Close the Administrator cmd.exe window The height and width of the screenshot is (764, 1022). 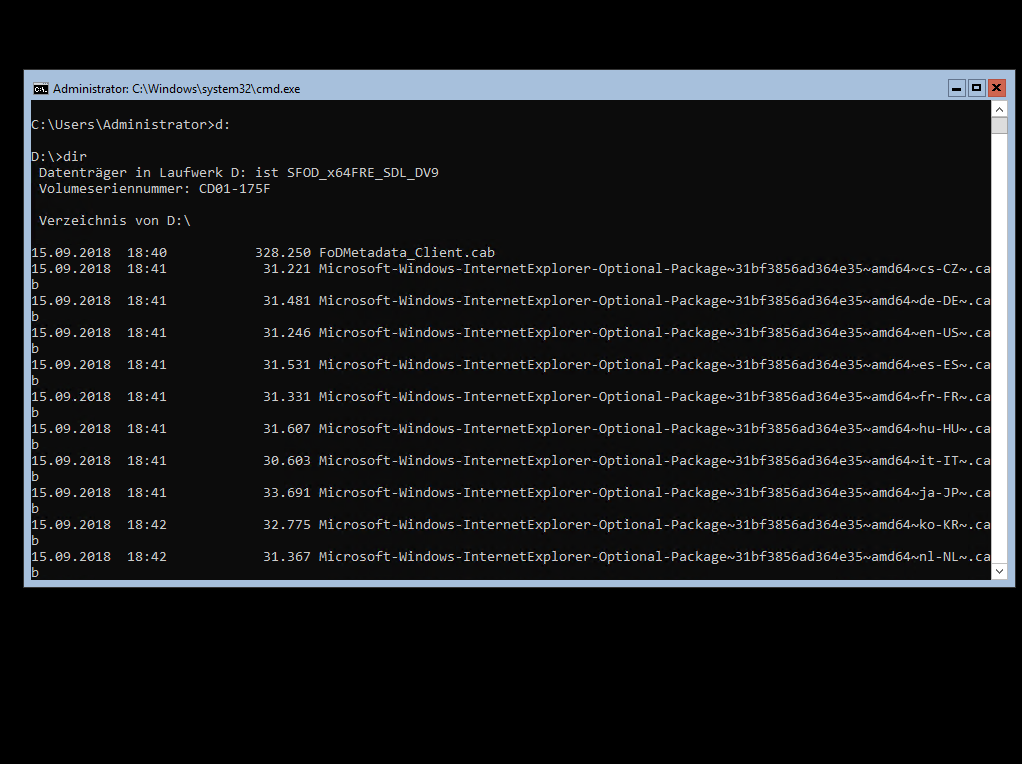pos(997,88)
